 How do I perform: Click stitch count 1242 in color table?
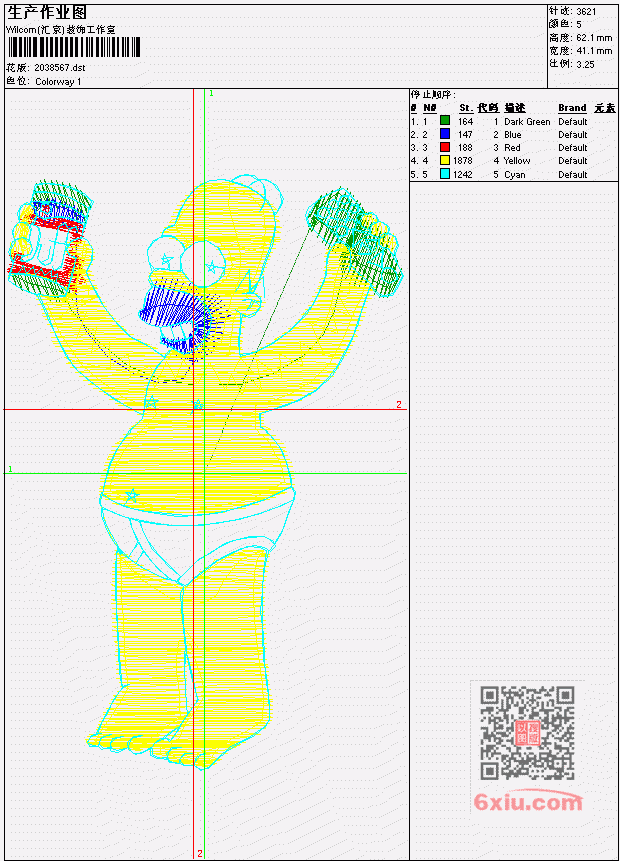pos(463,175)
